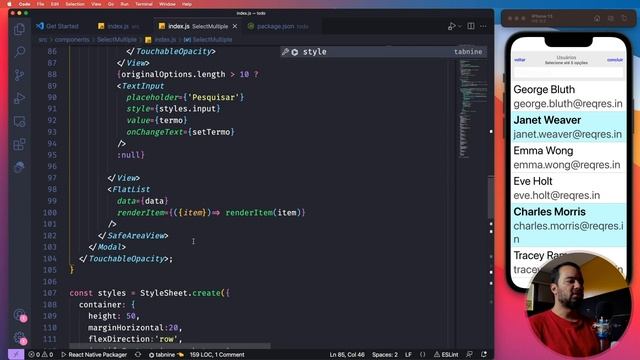Viewport: 640px width, 360px height.
Task: Open the Go menu
Action: [111, 4]
